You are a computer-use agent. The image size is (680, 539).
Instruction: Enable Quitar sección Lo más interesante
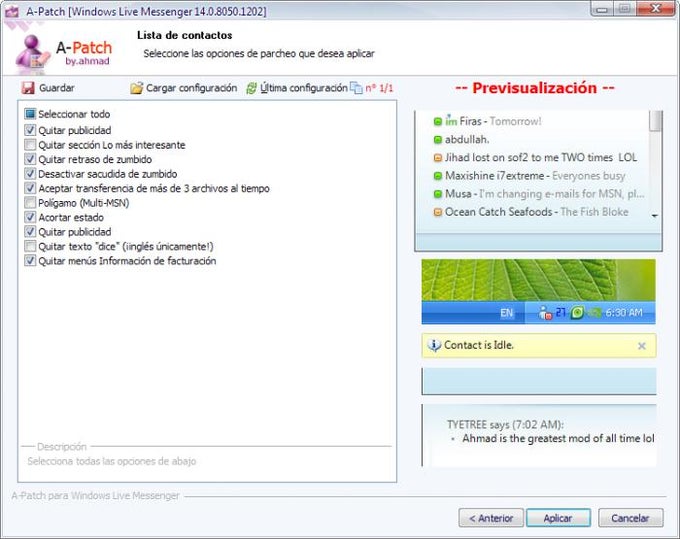point(30,145)
